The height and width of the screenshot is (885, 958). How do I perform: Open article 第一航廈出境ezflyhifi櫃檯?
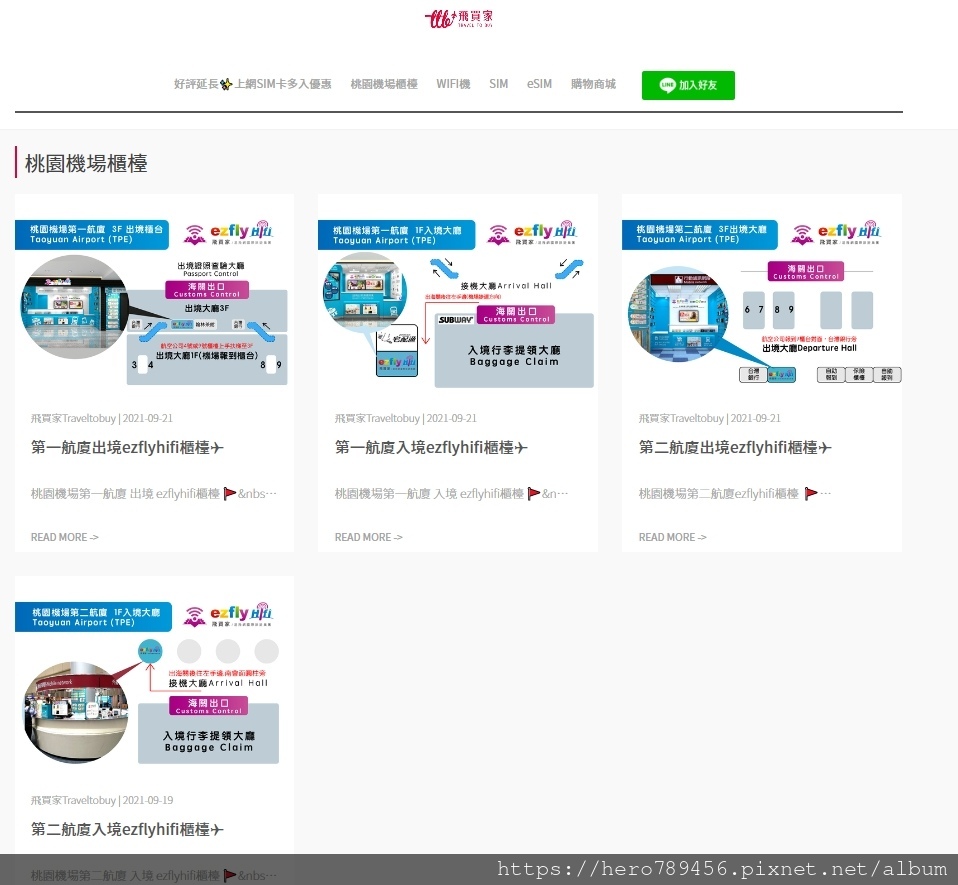point(127,447)
